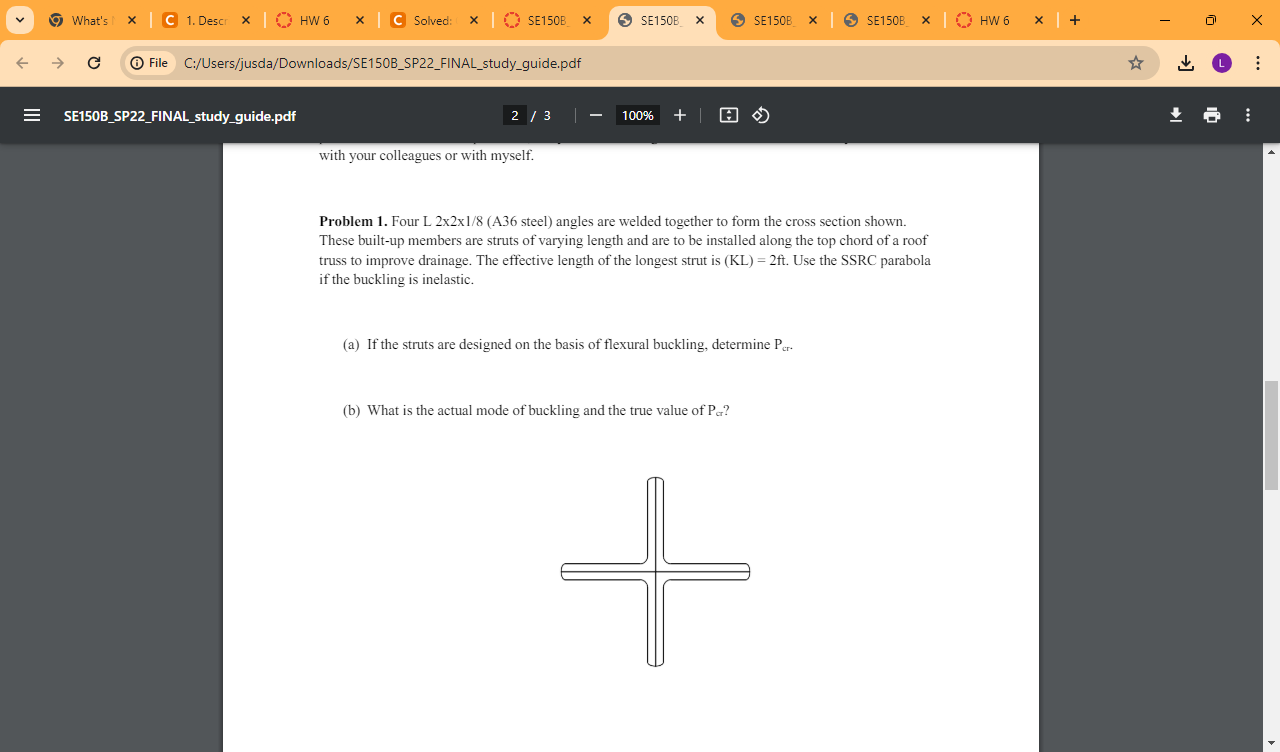Close the Solved: tab
This screenshot has width=1280, height=752.
(x=473, y=20)
